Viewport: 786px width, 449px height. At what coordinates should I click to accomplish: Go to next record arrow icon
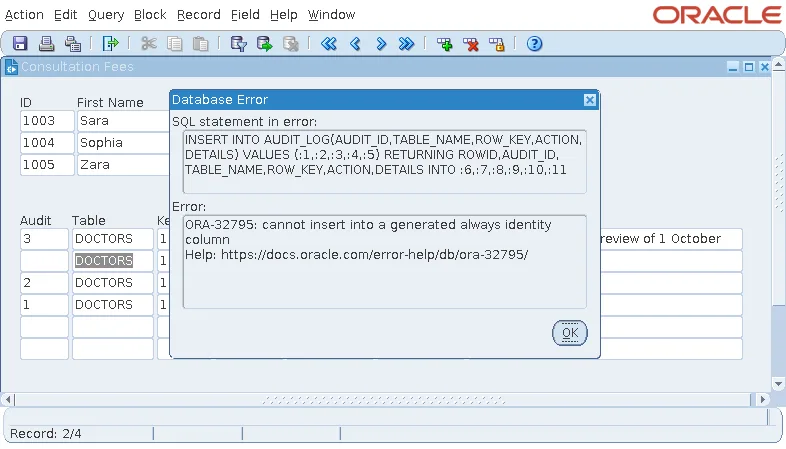click(x=381, y=44)
